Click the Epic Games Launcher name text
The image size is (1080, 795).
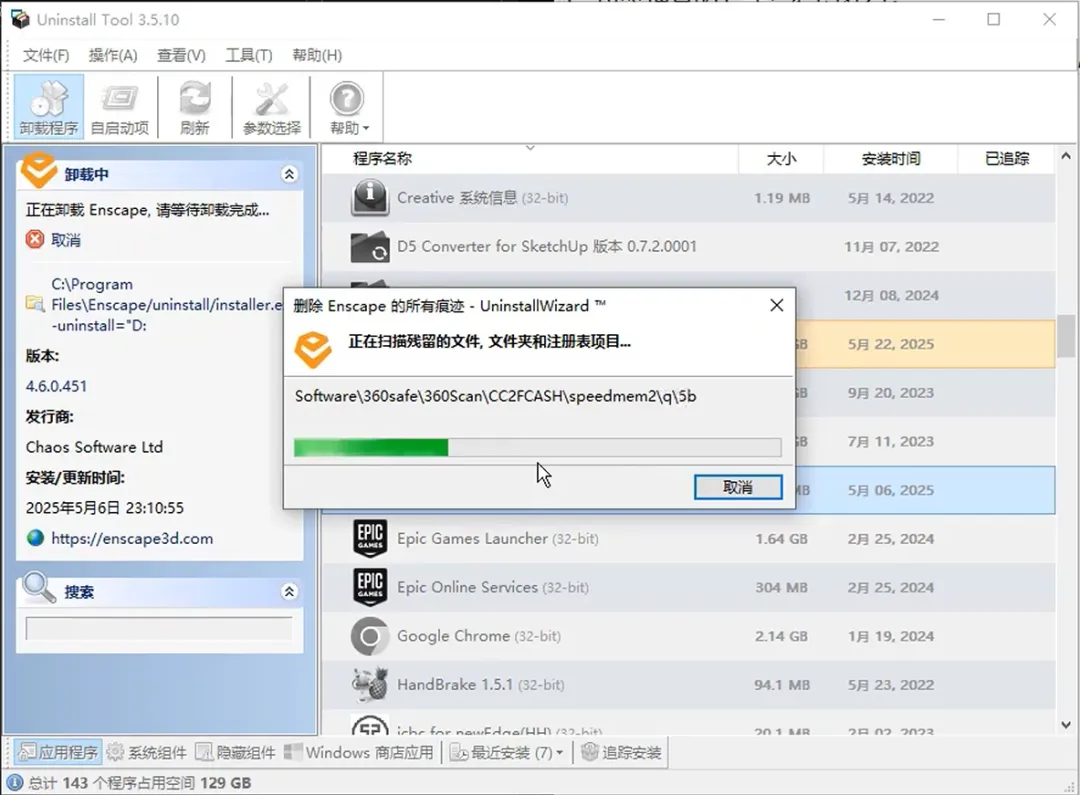[x=472, y=538]
